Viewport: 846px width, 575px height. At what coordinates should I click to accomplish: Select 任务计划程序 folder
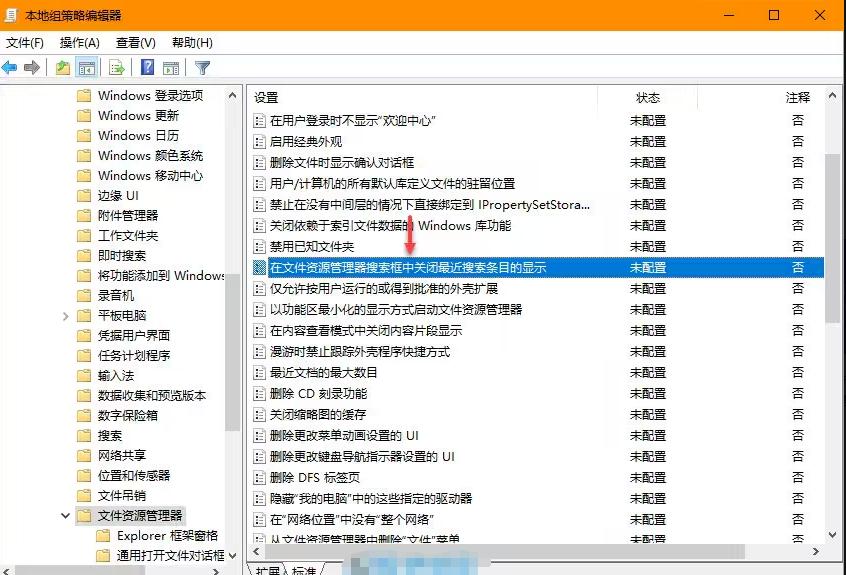(134, 355)
